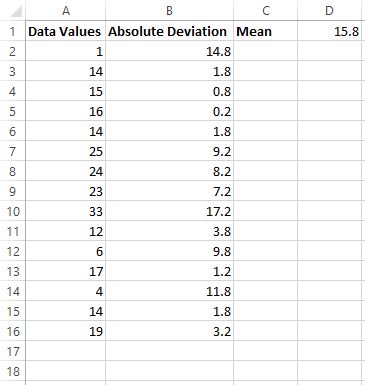Select row 10 header
Viewport: 365px width, 385px height.
click(13, 211)
